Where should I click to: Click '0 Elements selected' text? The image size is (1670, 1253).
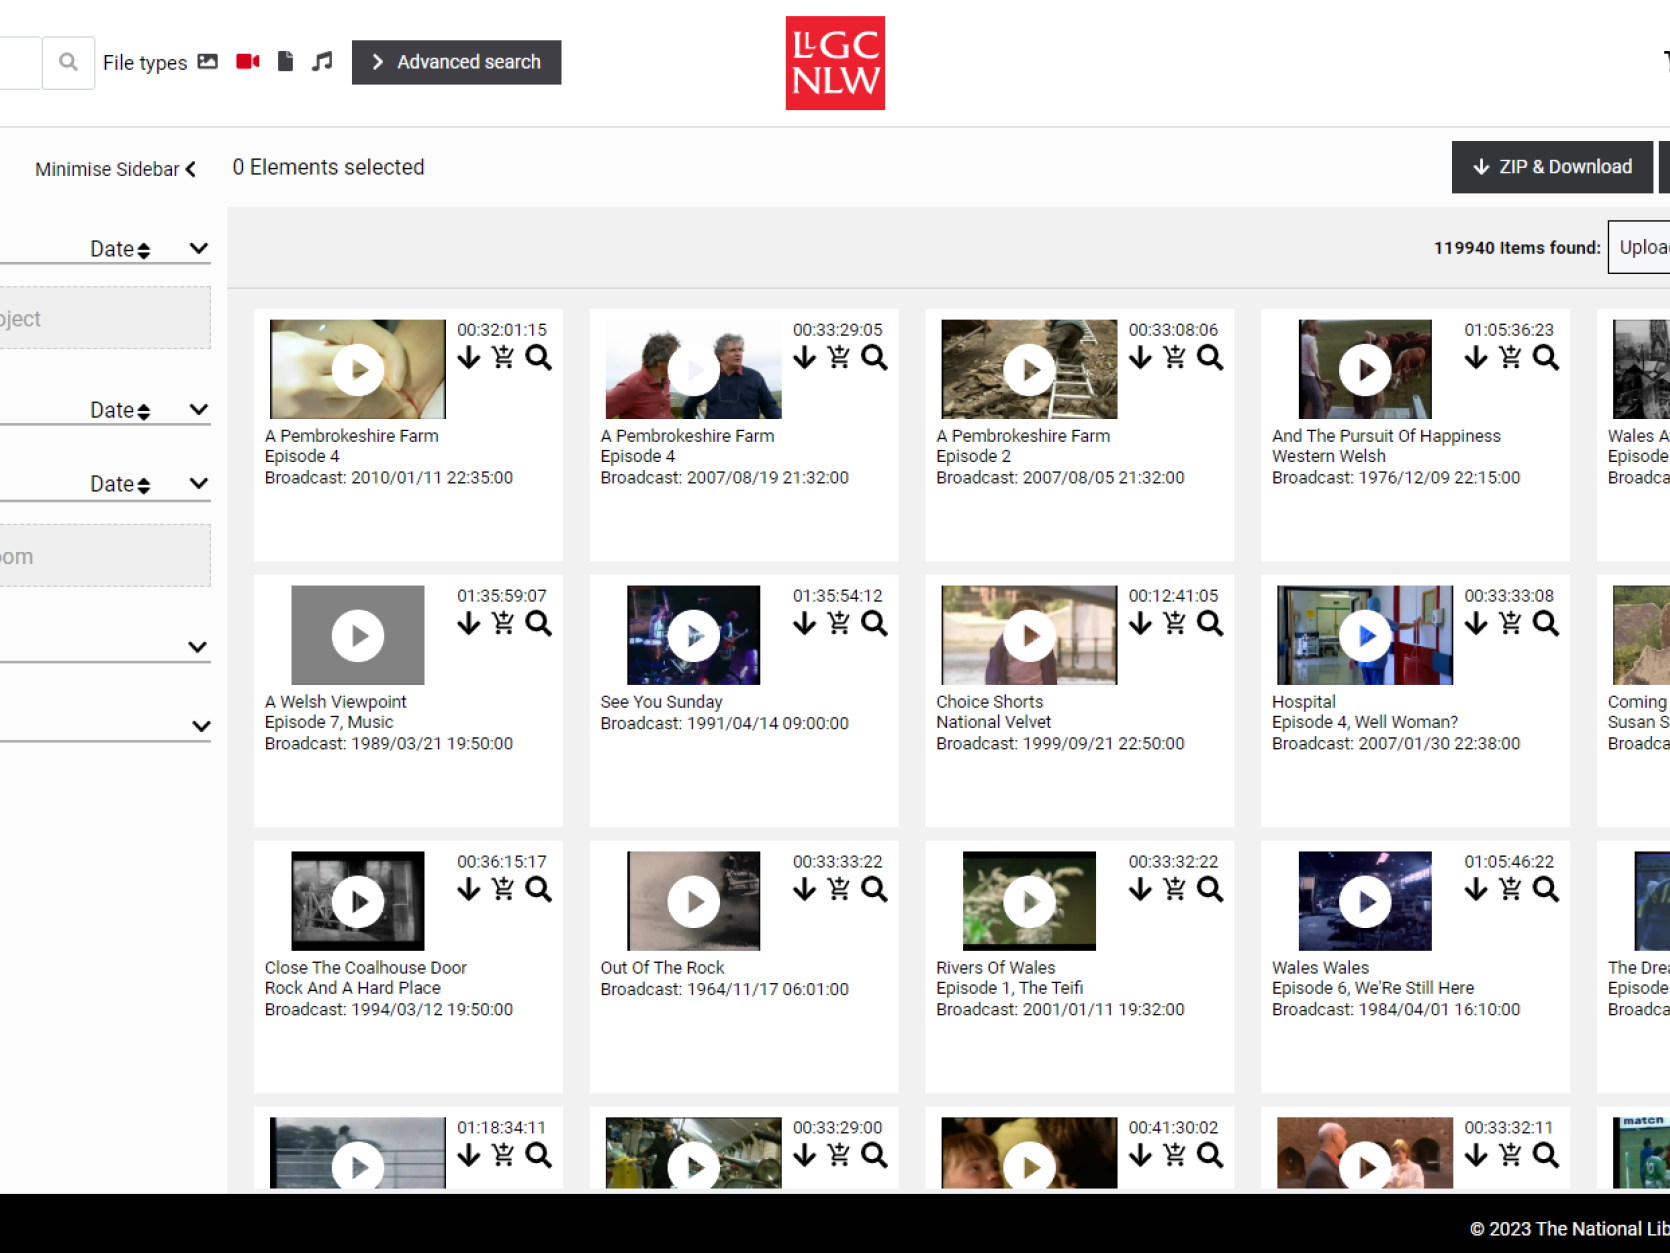pos(328,167)
